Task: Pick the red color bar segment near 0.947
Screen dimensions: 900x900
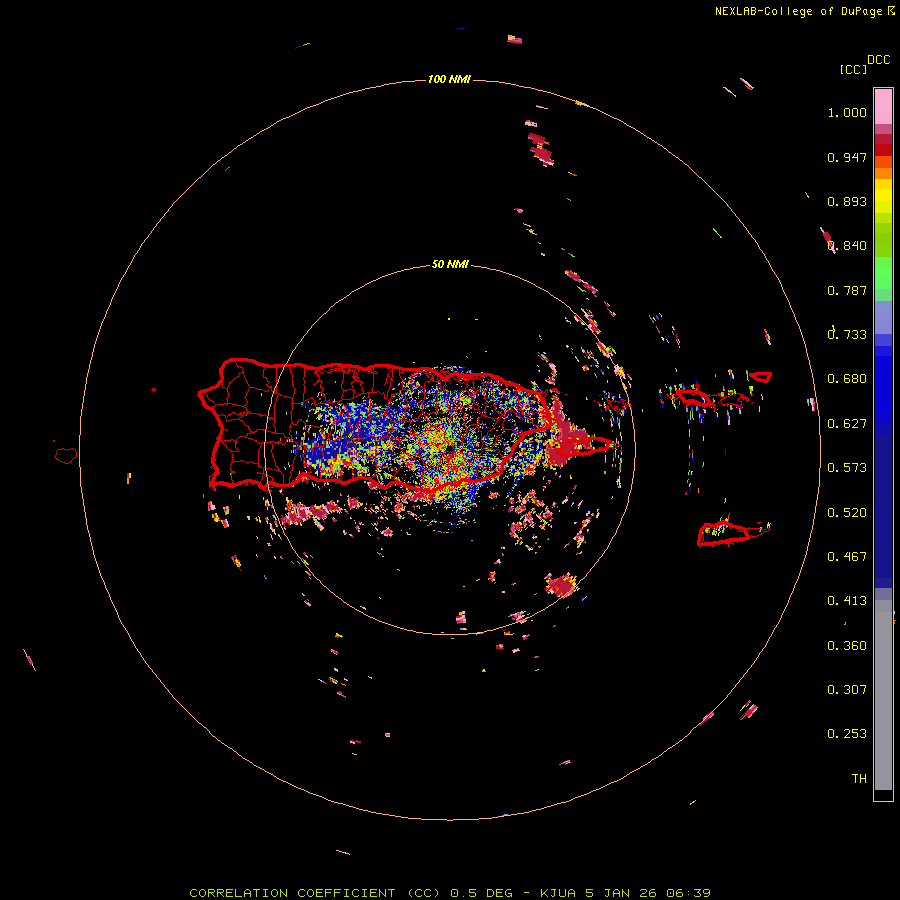Action: tap(883, 150)
